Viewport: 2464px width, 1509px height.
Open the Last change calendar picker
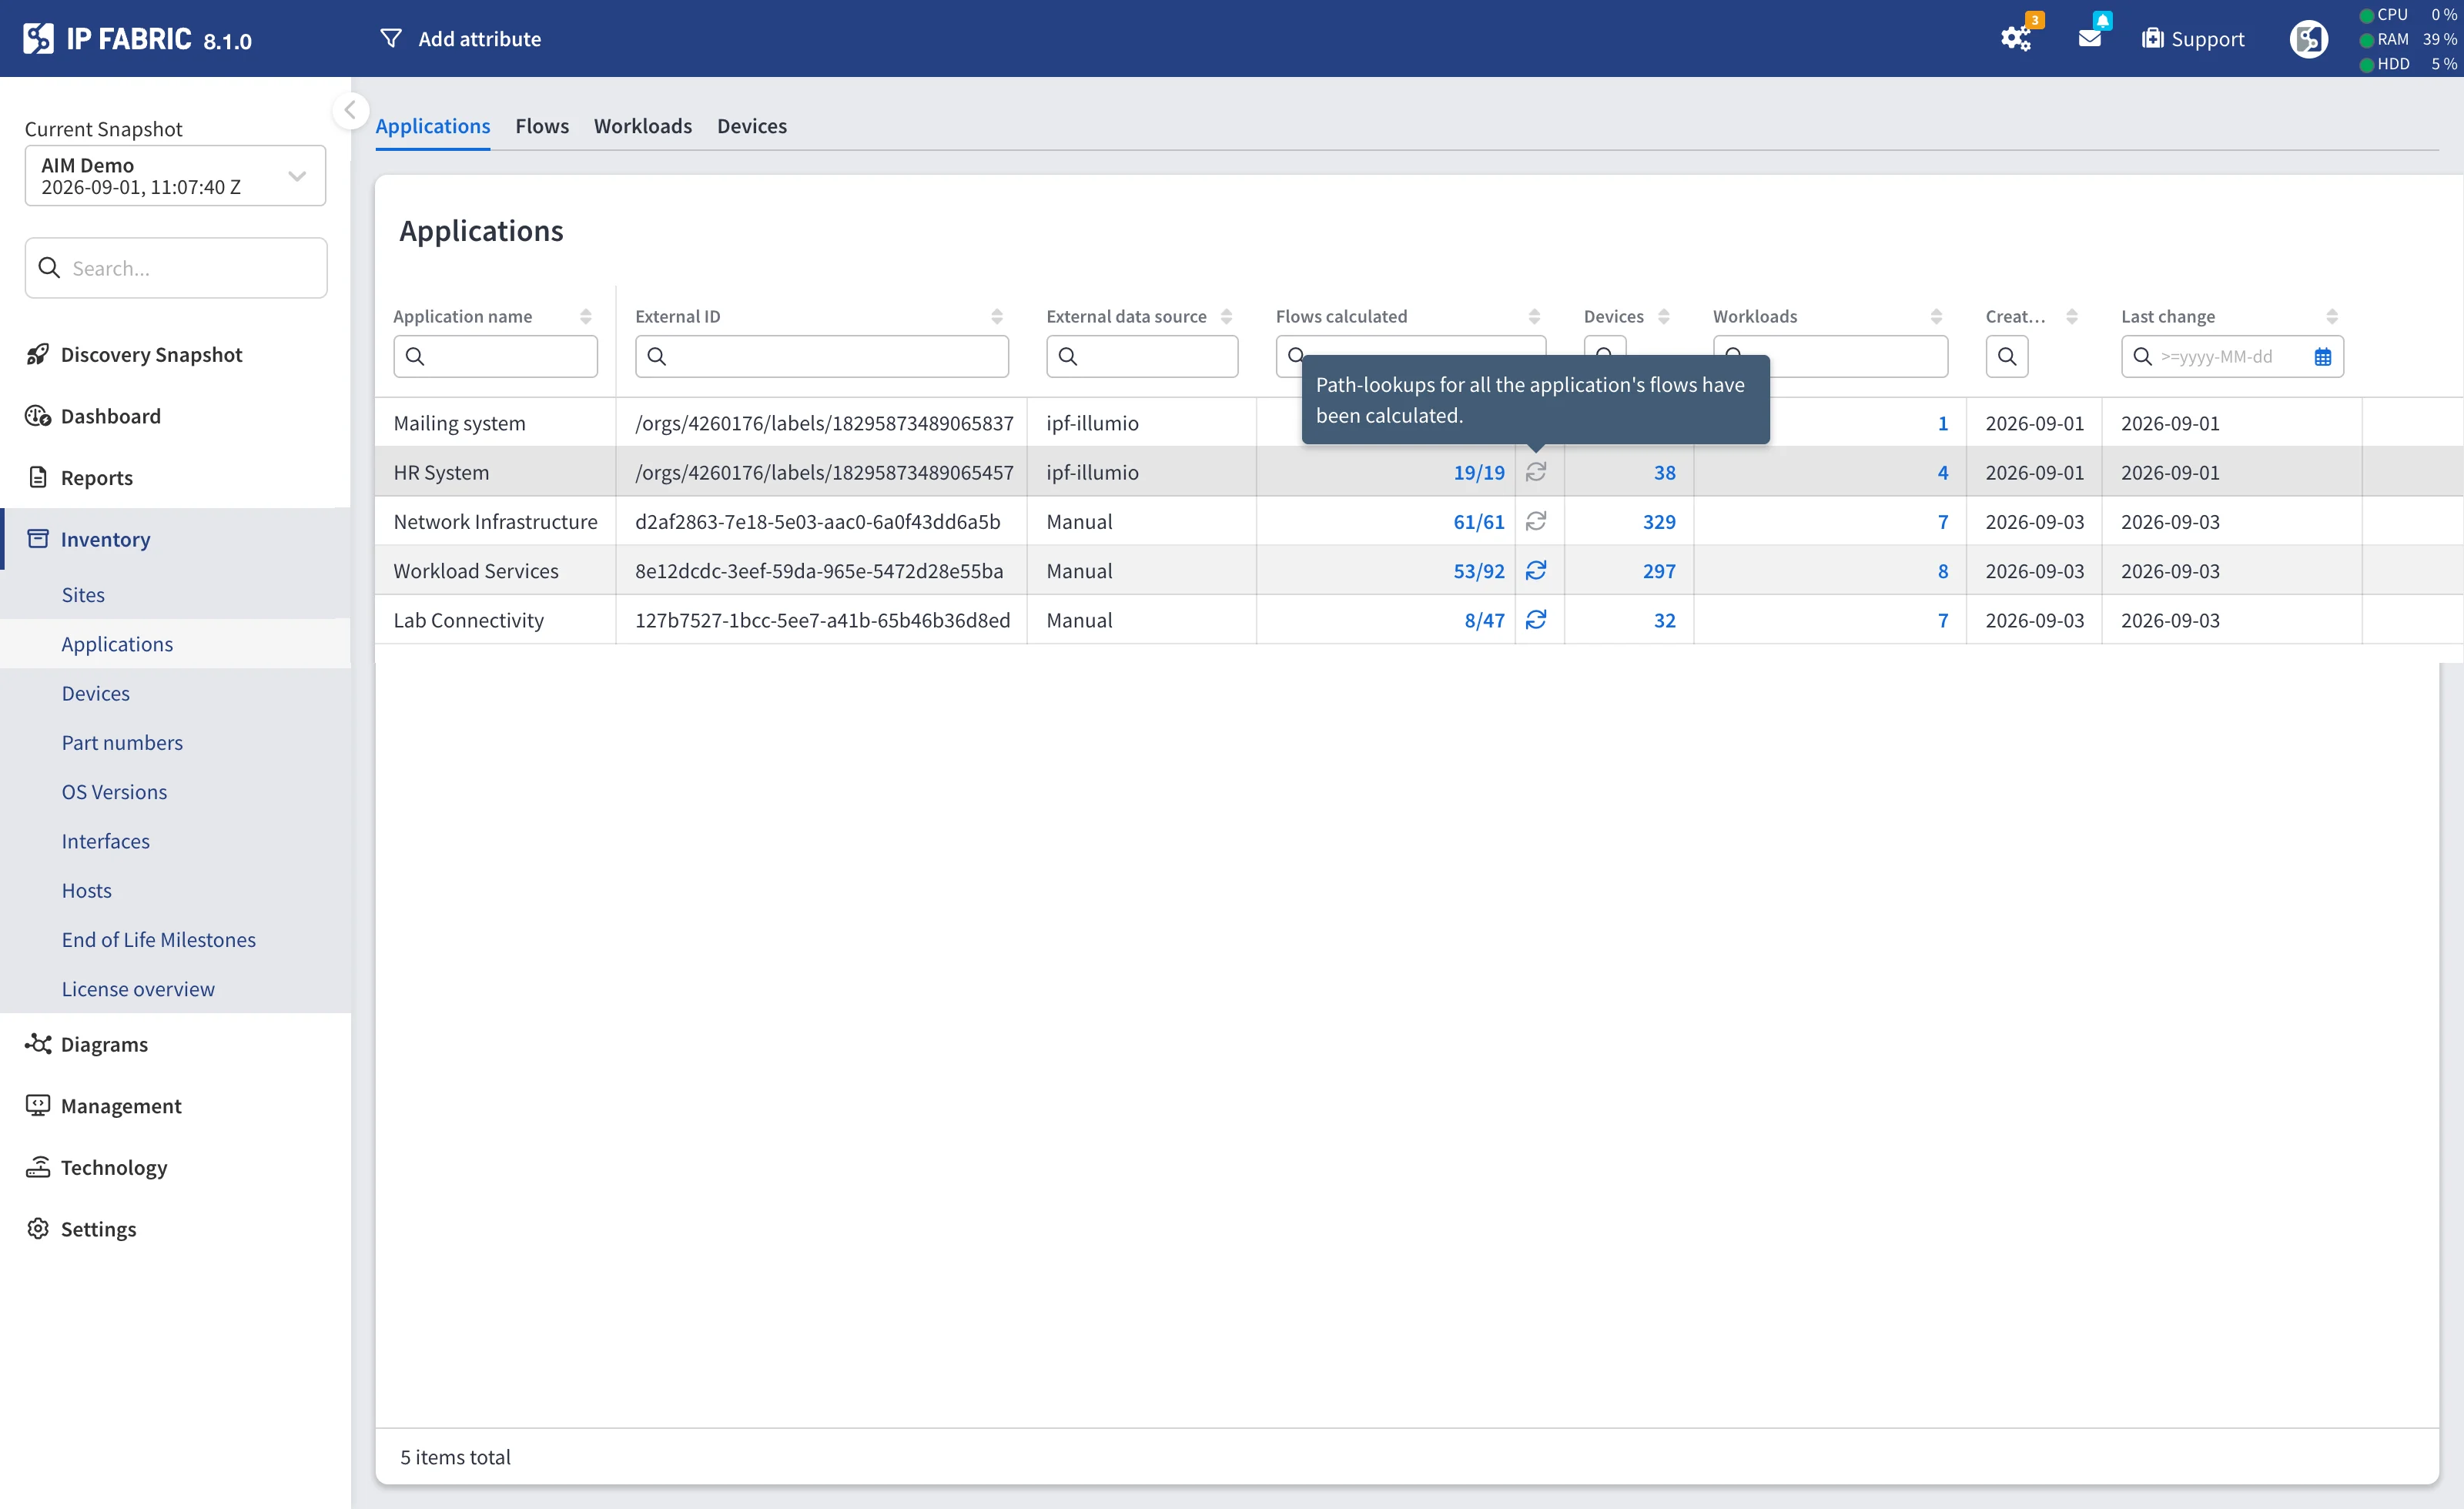(x=2323, y=356)
